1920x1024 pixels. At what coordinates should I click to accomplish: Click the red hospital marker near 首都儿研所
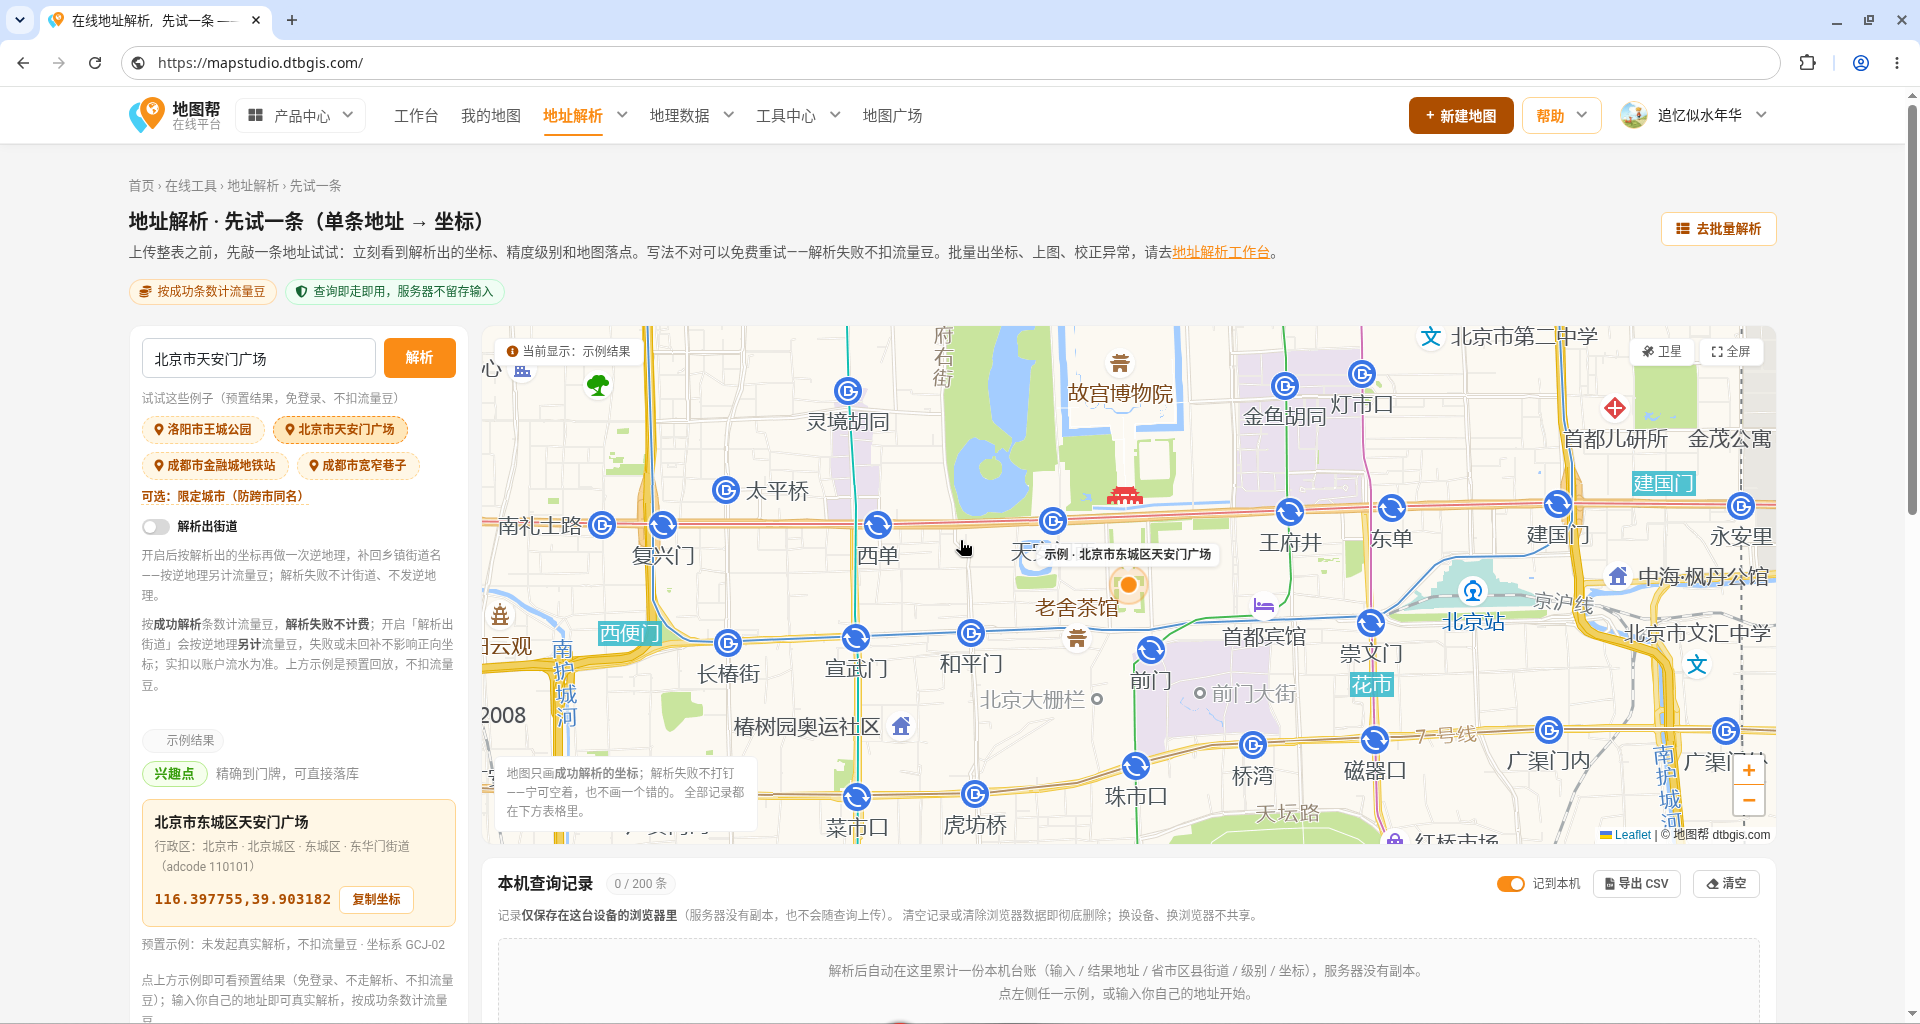1614,408
